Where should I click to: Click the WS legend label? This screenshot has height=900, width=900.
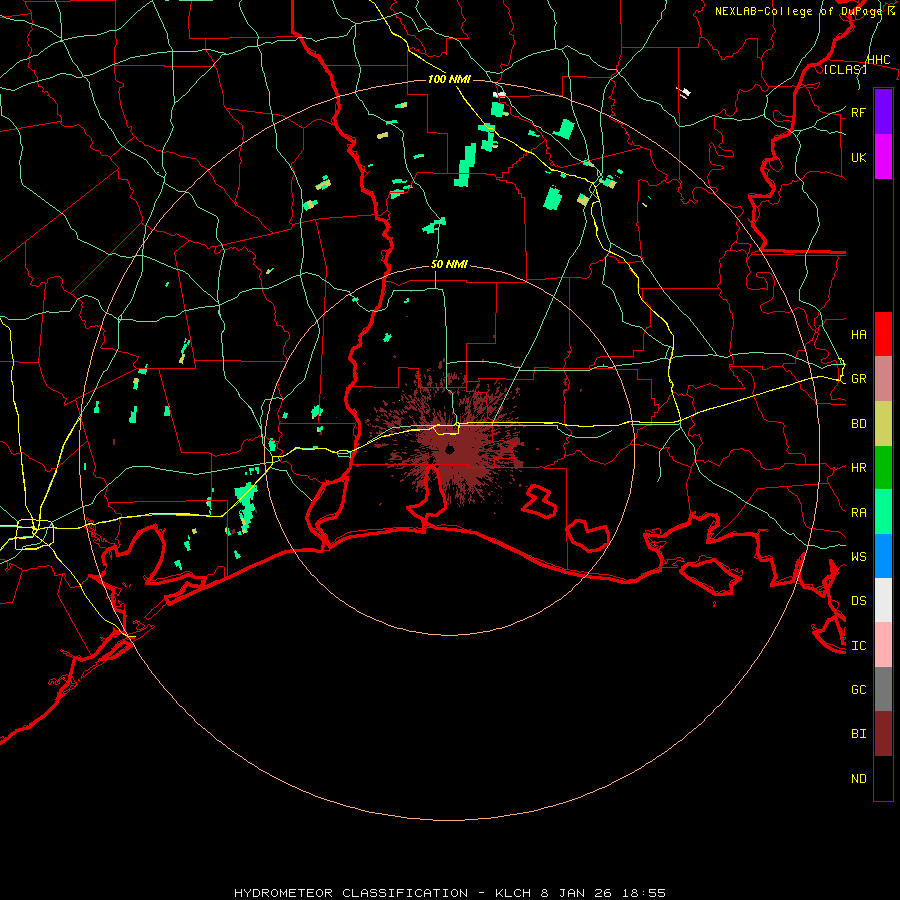click(x=858, y=556)
